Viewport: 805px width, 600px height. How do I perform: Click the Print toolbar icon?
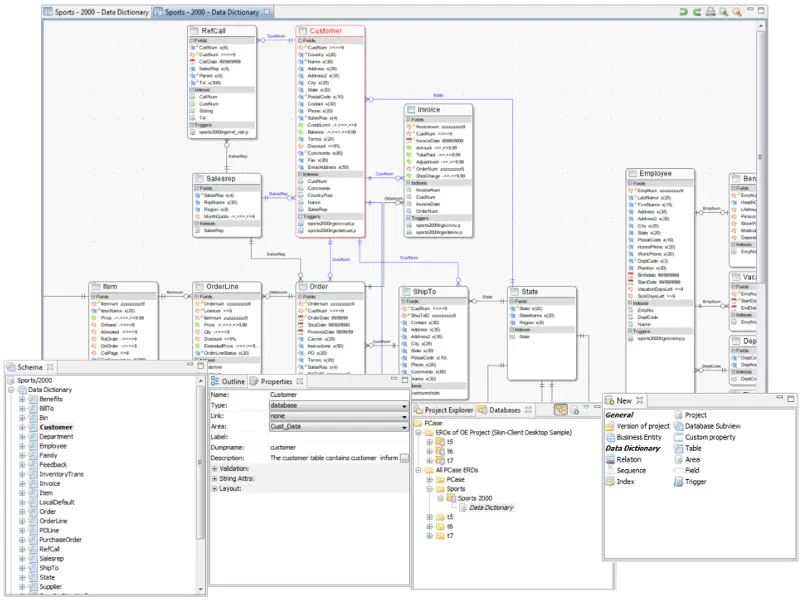click(x=711, y=12)
